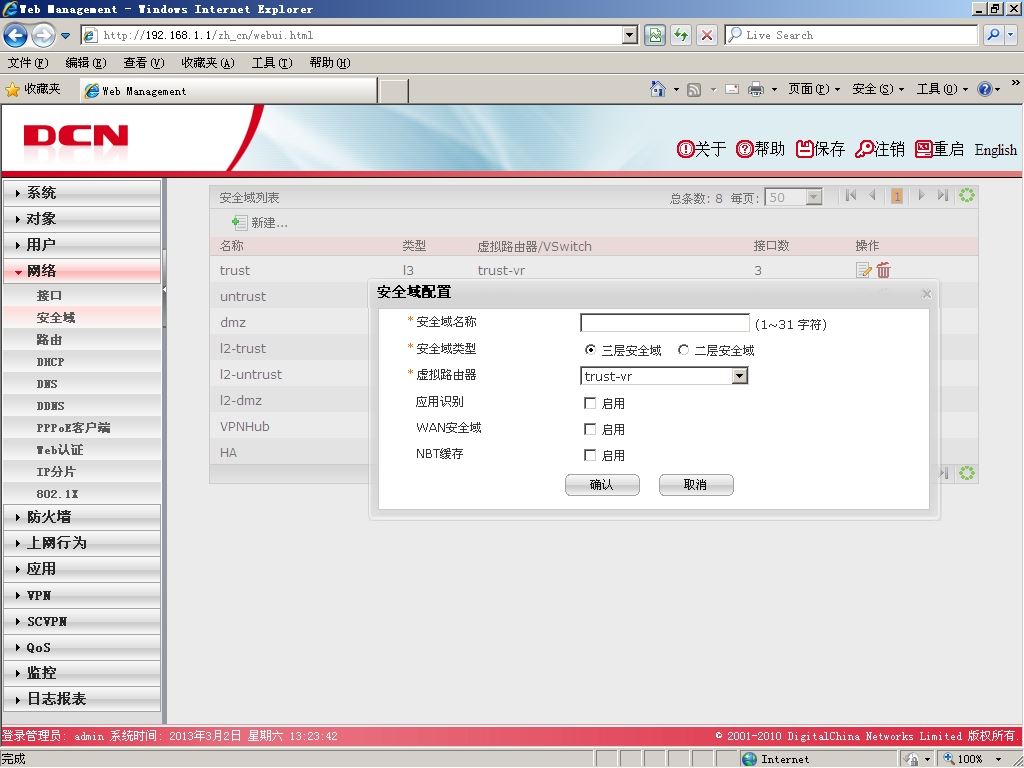The width and height of the screenshot is (1024, 768).
Task: Click the Compatibility View icon
Action: click(x=654, y=35)
